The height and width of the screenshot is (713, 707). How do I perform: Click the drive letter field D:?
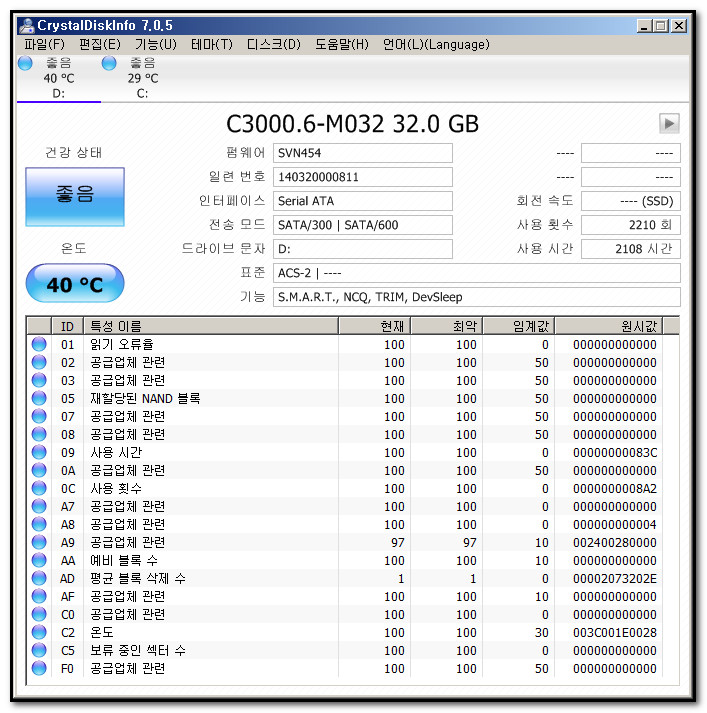pyautogui.click(x=363, y=249)
